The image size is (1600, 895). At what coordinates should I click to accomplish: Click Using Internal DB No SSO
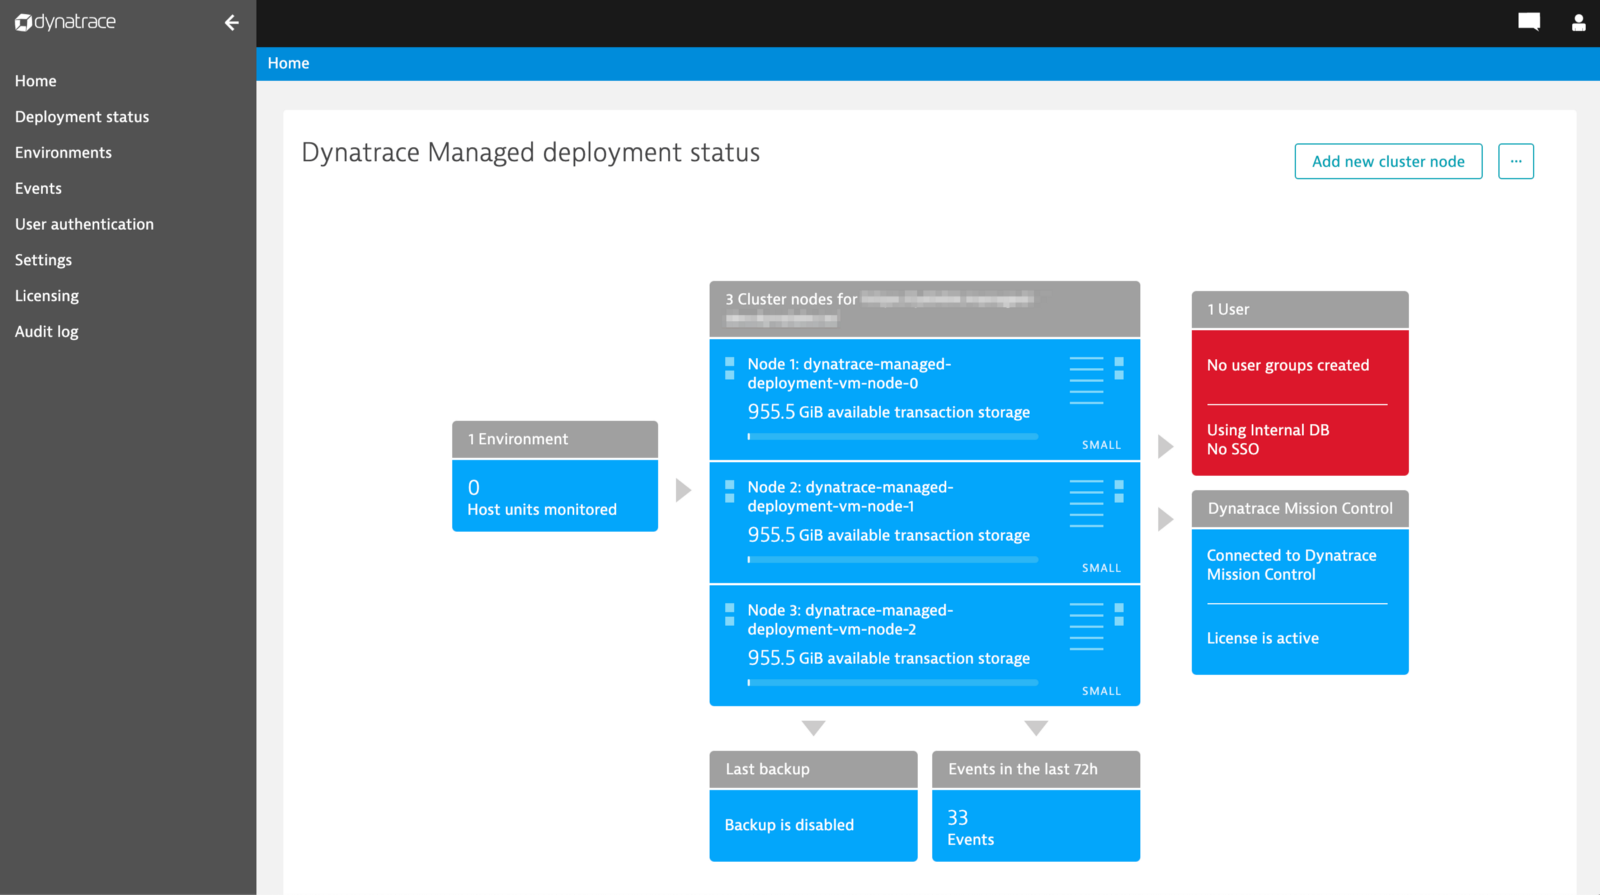pos(1268,440)
